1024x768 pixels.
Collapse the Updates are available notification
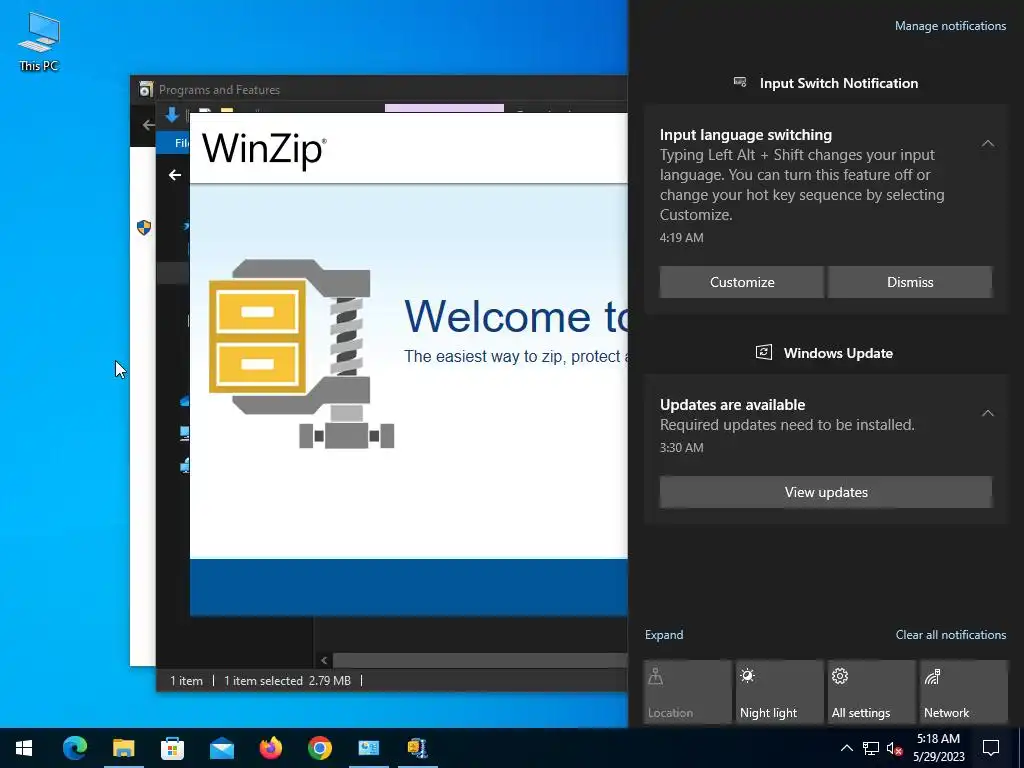[987, 413]
